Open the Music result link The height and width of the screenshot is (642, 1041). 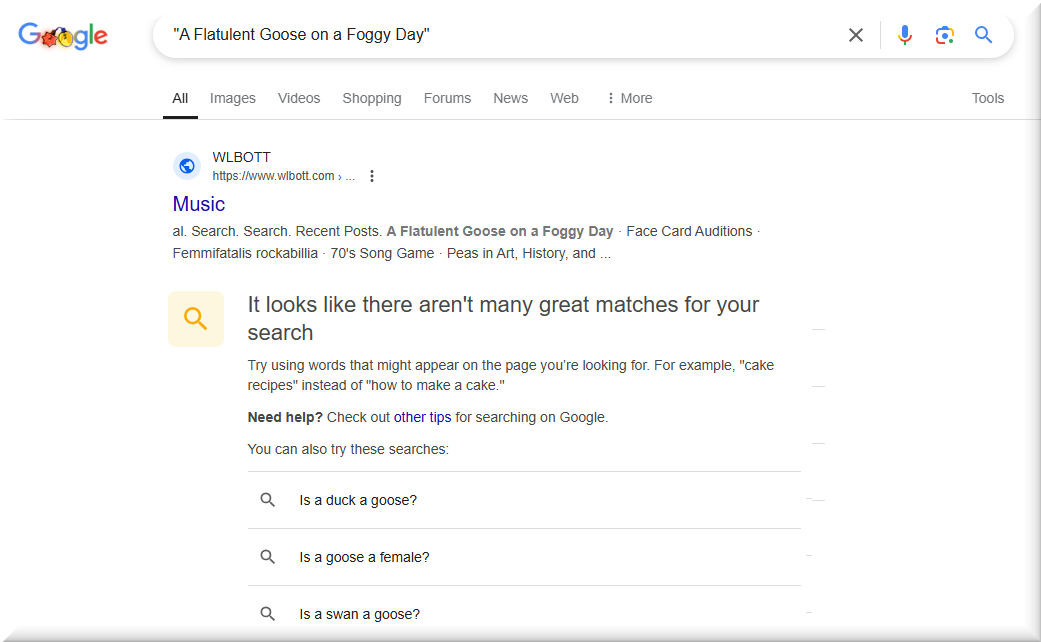[199, 204]
